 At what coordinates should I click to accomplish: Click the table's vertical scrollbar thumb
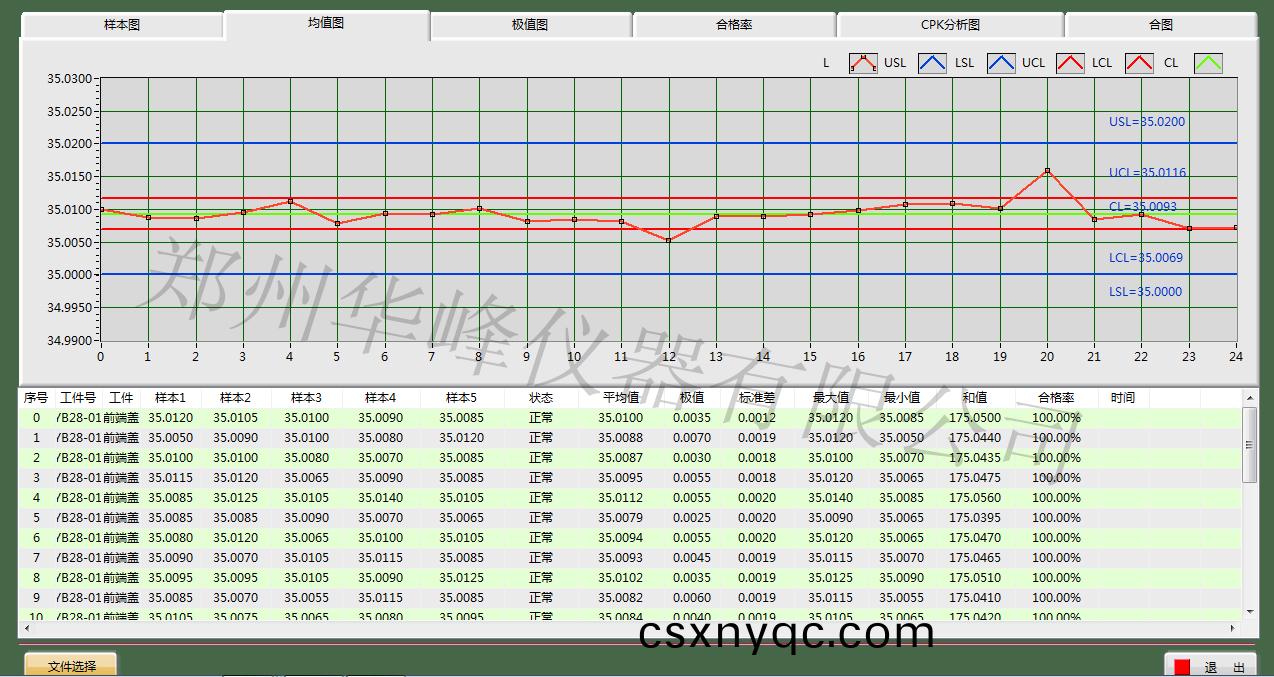[1249, 444]
